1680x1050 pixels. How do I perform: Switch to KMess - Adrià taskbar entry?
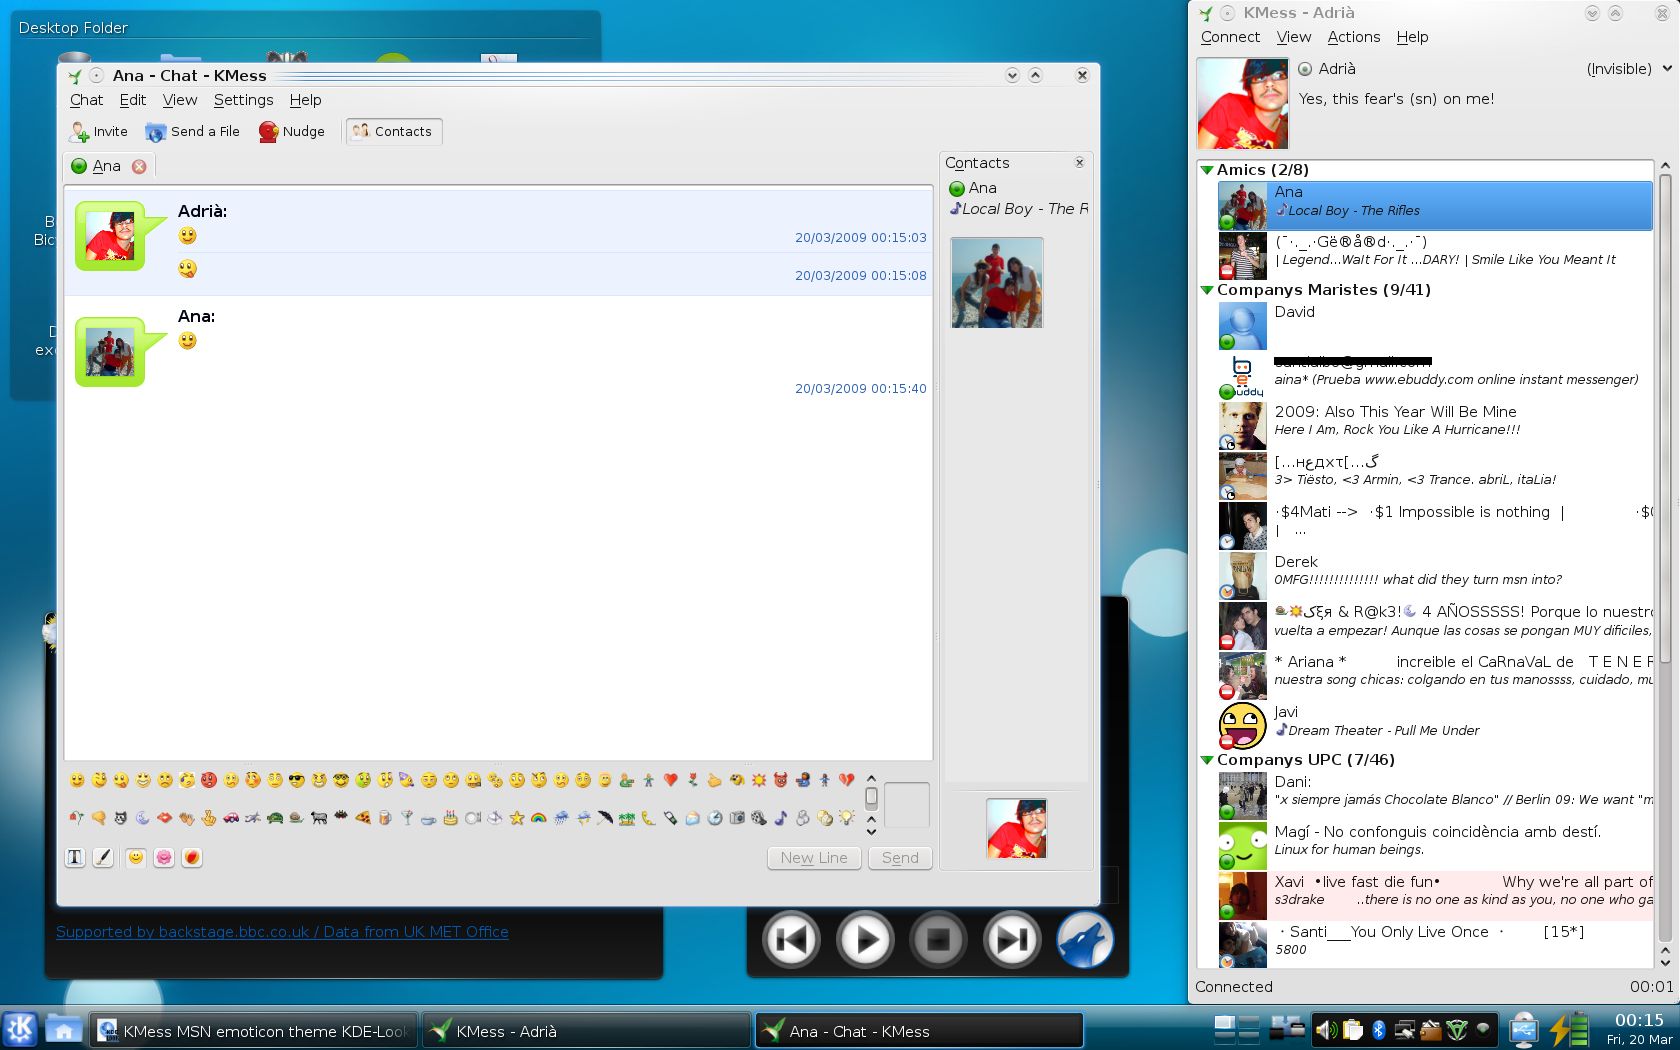[x=585, y=1031]
